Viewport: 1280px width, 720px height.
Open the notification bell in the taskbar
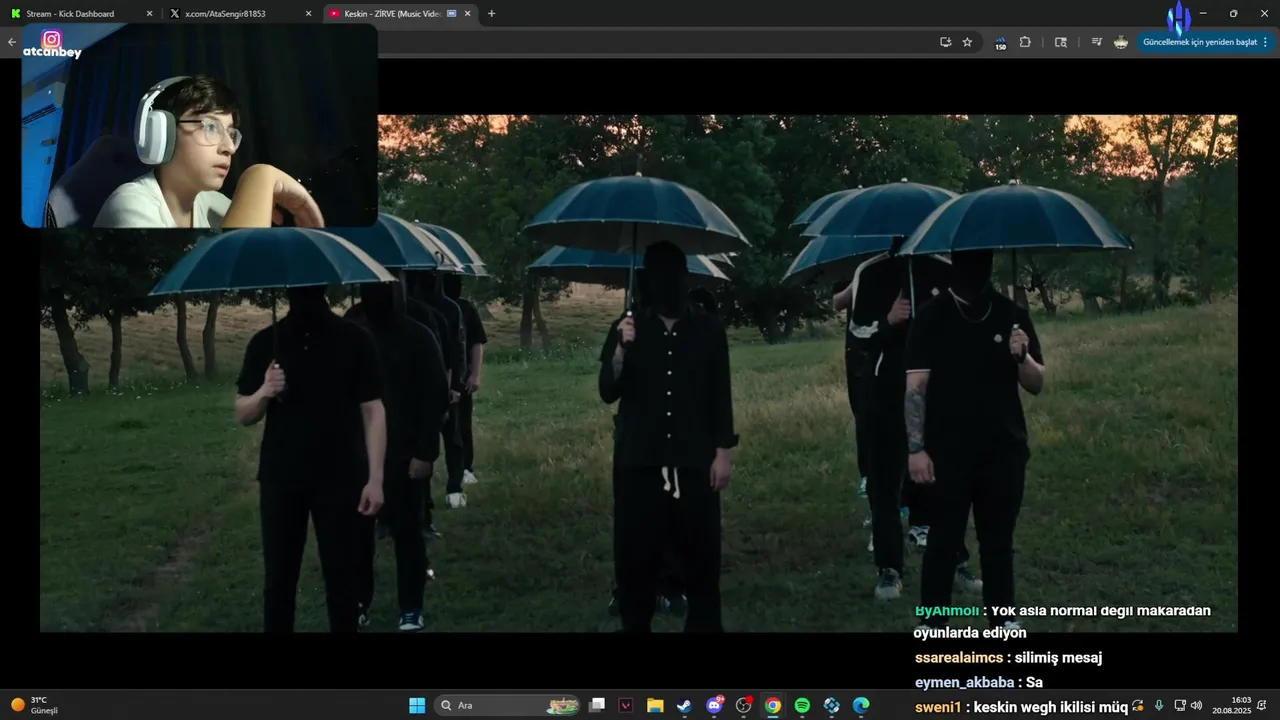point(1264,705)
